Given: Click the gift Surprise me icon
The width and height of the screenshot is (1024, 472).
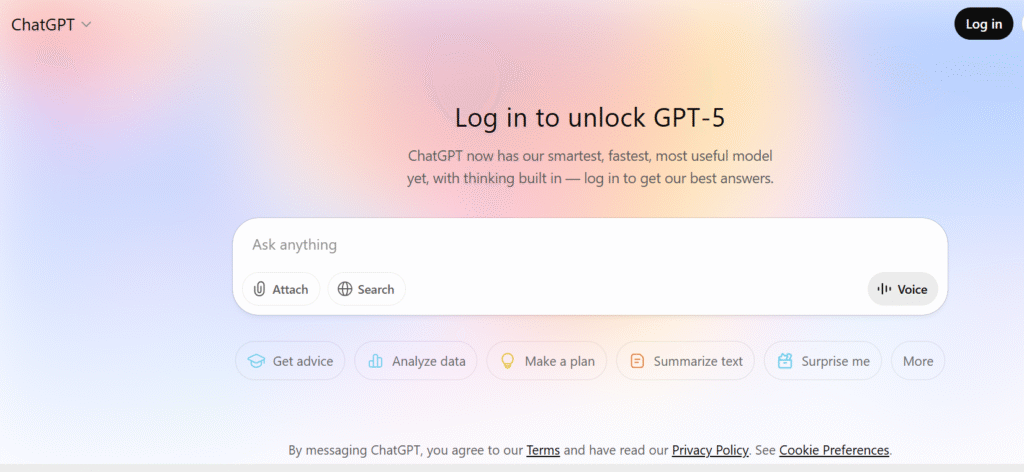Looking at the screenshot, I should [x=785, y=361].
